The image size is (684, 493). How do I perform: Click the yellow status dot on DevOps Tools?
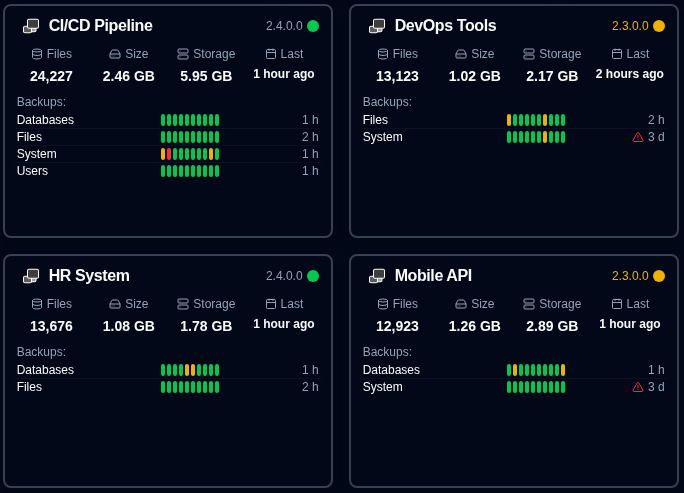[659, 26]
